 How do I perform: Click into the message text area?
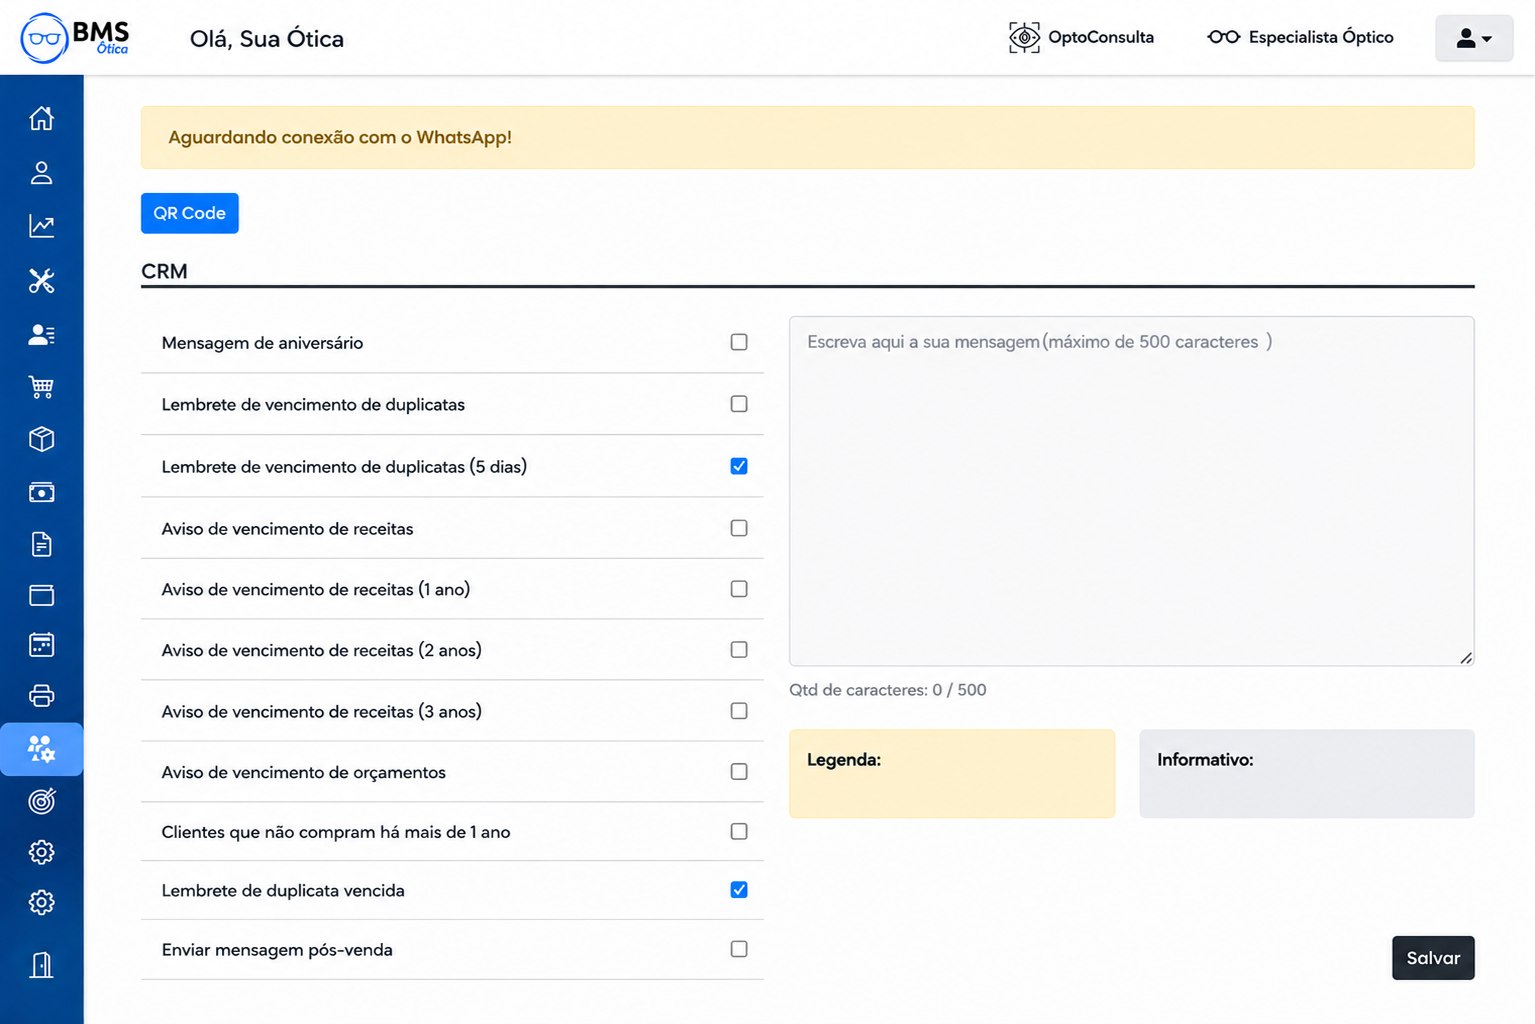pyautogui.click(x=1131, y=491)
